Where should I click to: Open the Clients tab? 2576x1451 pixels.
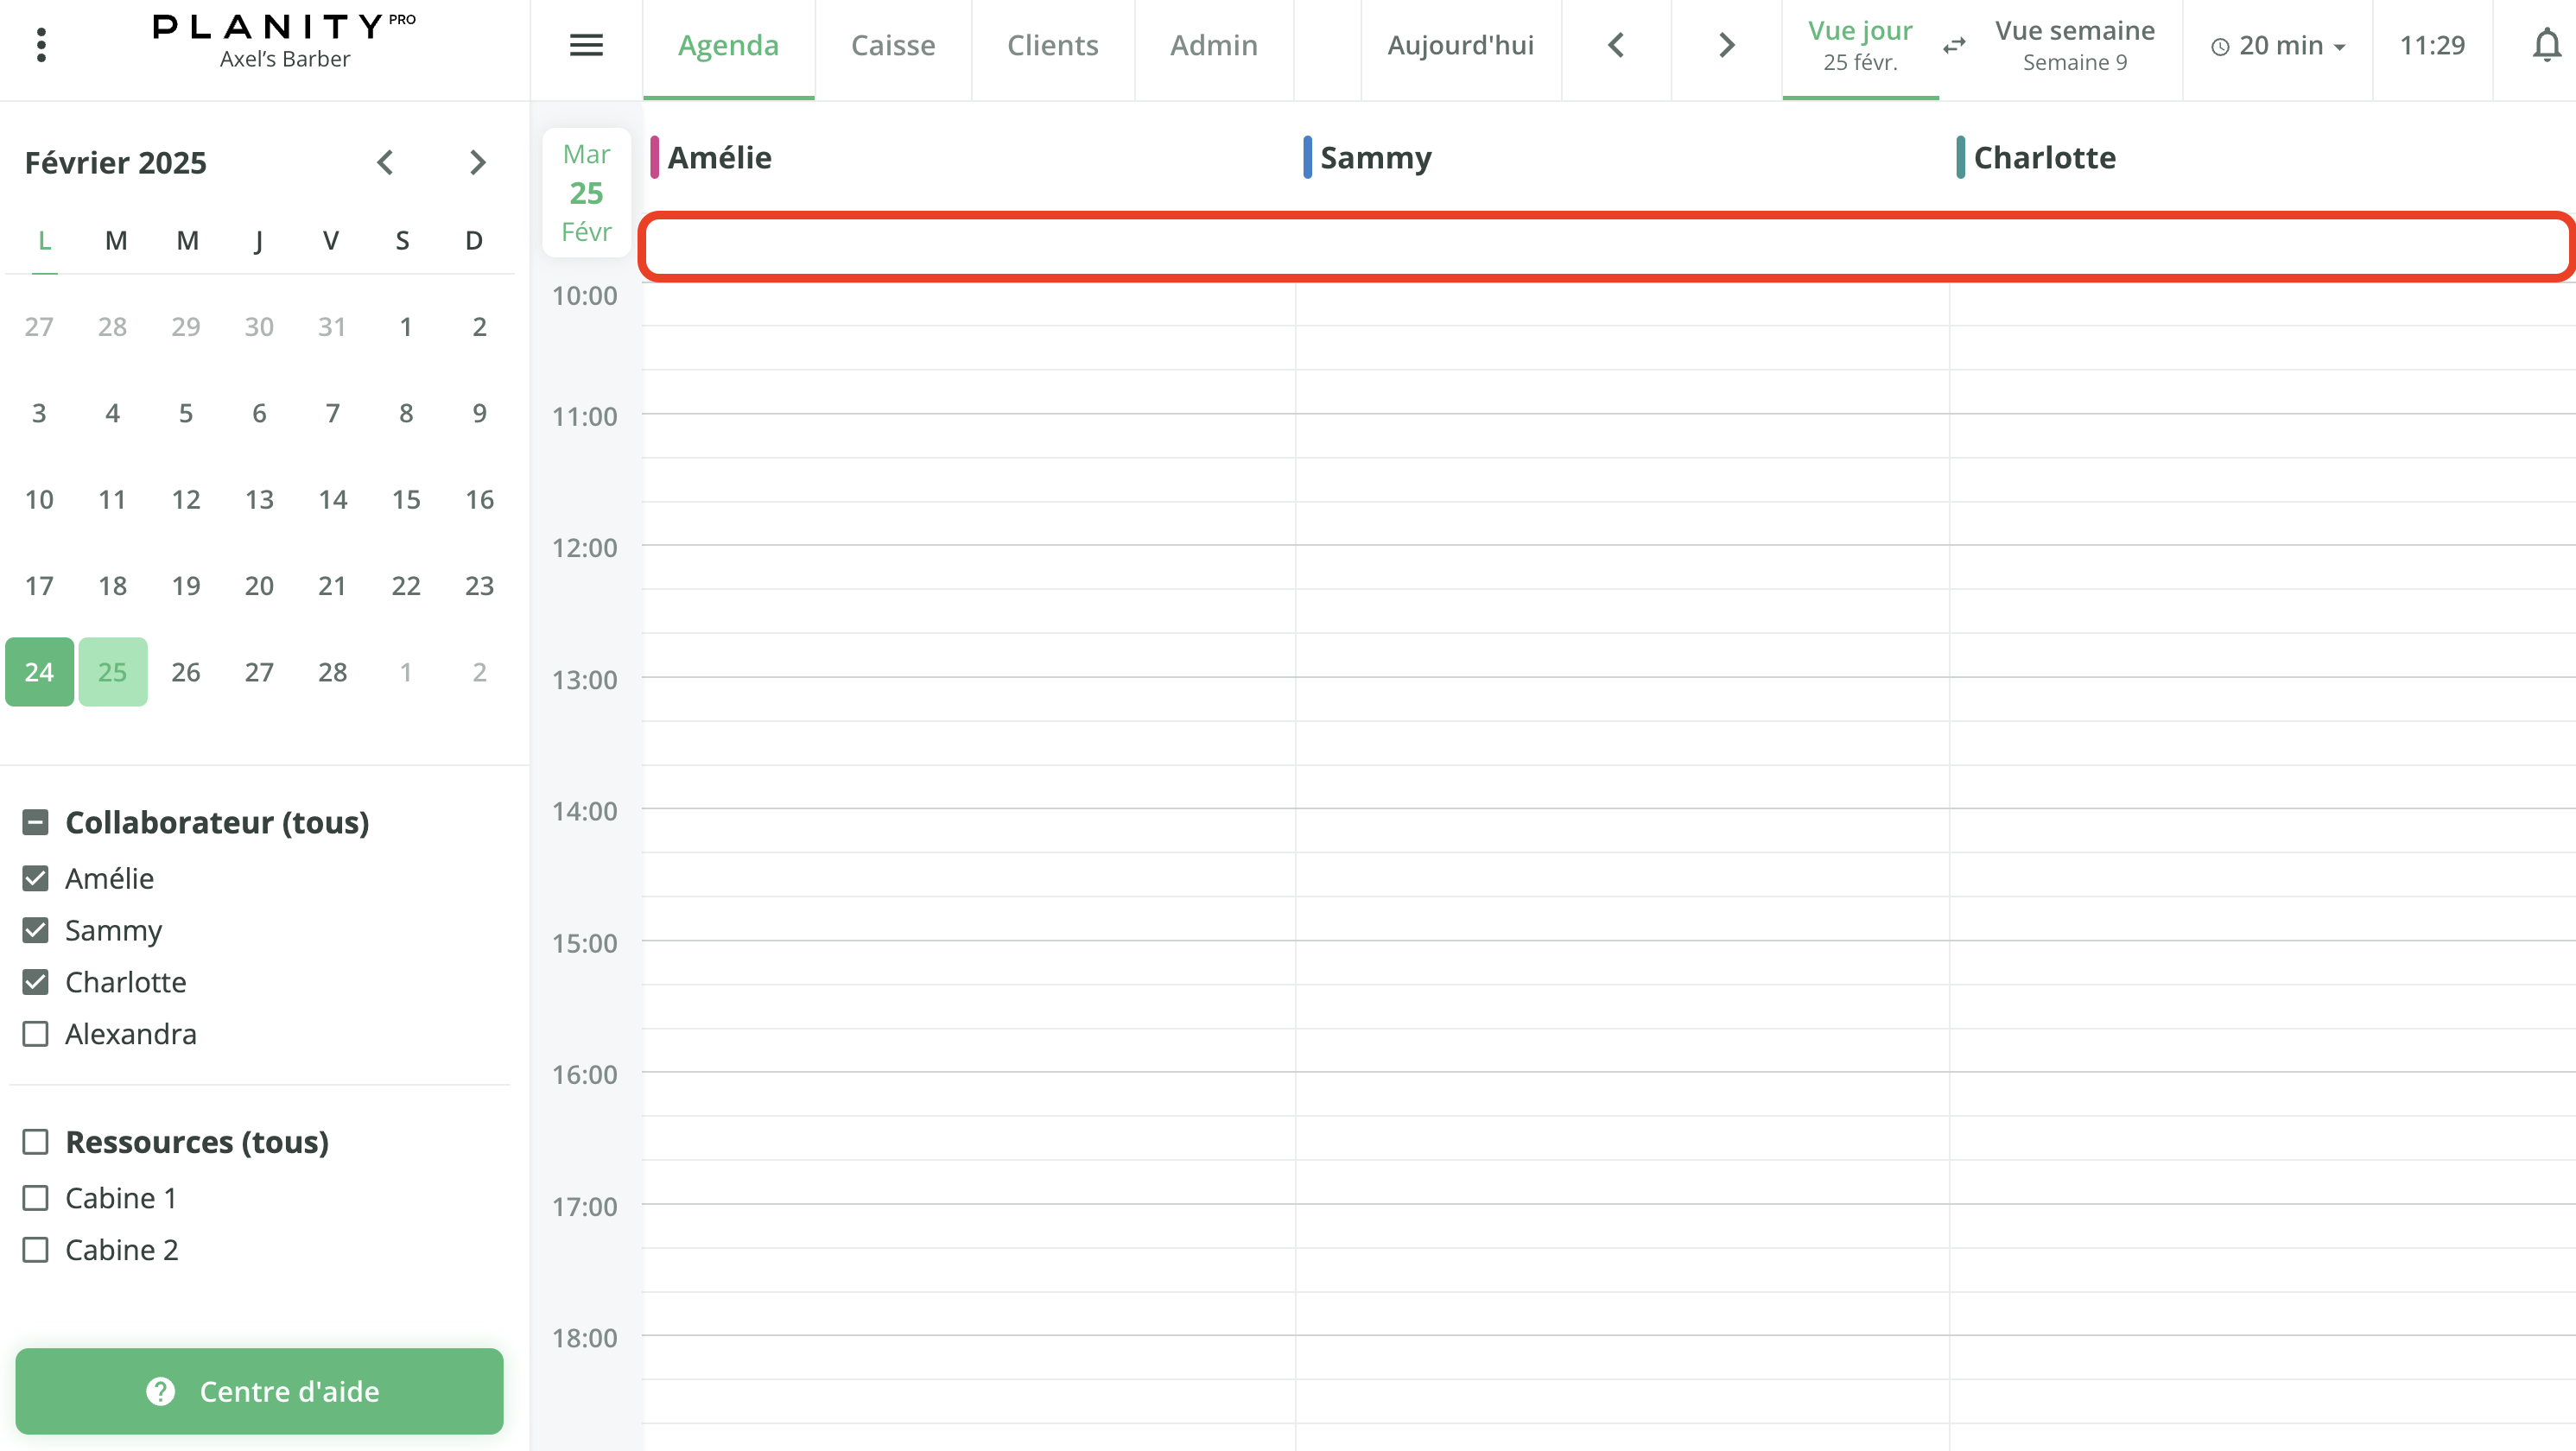point(1053,45)
